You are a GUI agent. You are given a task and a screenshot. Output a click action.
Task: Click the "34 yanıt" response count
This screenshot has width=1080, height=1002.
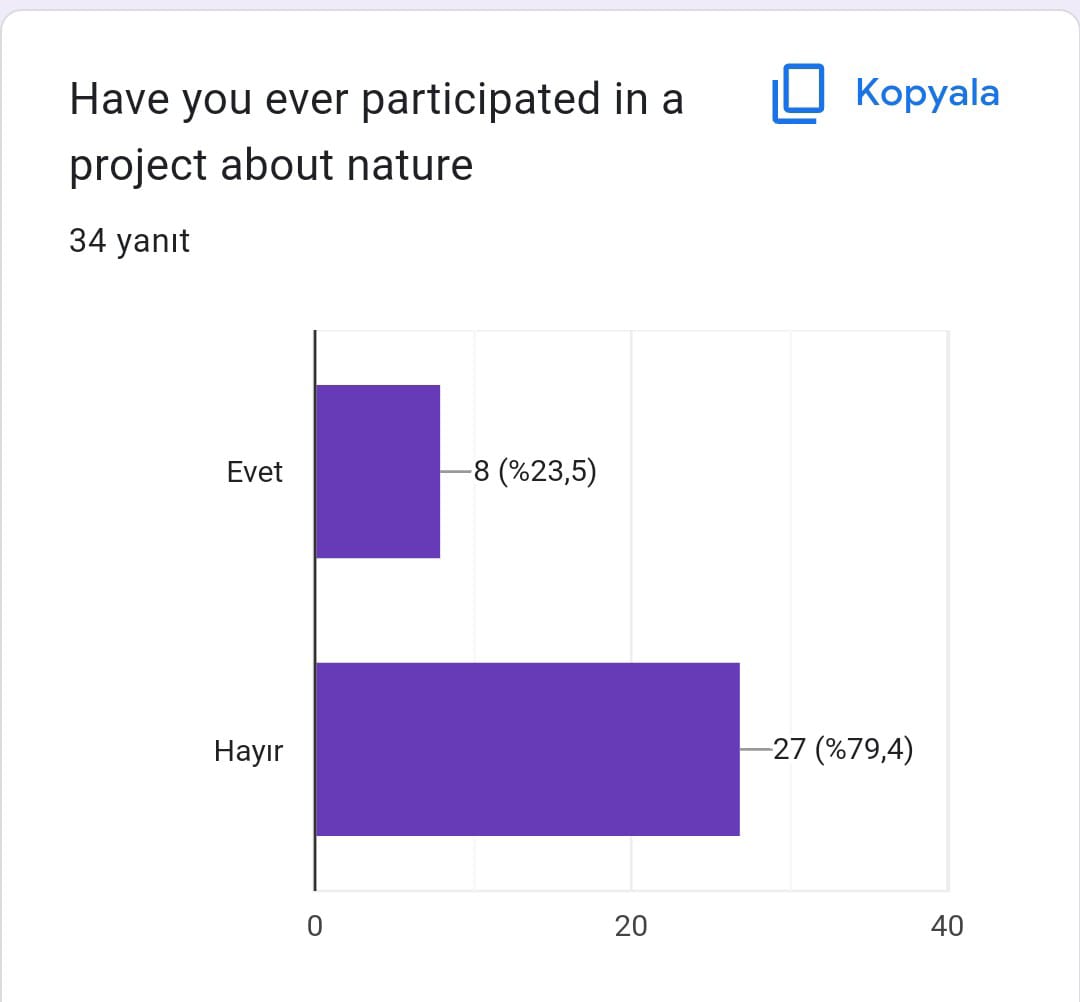[129, 241]
